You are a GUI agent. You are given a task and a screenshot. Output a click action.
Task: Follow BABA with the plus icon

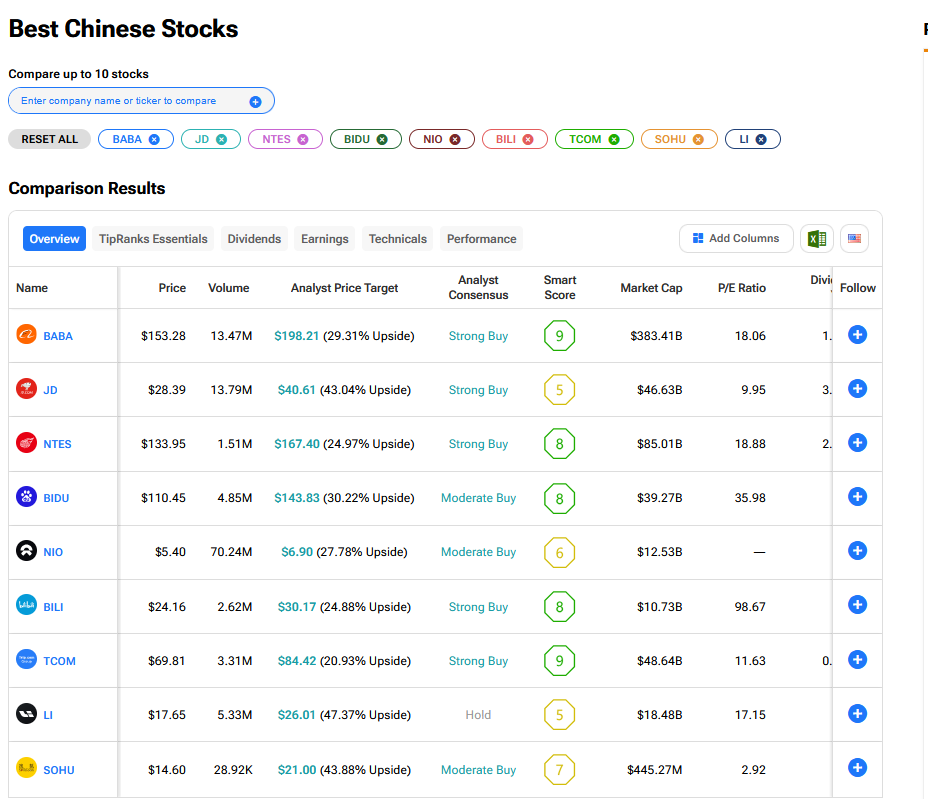[857, 335]
